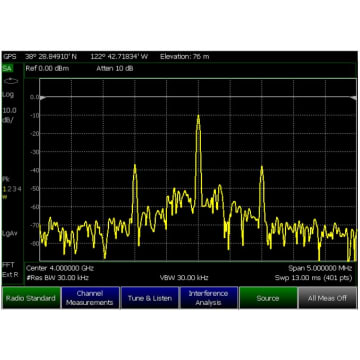Screen dimensions: 360x360
Task: Click the Elevation: 76 m readout
Action: point(184,56)
